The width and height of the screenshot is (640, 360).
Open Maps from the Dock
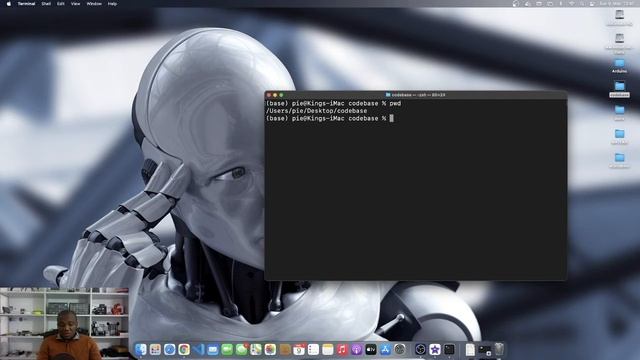(256, 349)
